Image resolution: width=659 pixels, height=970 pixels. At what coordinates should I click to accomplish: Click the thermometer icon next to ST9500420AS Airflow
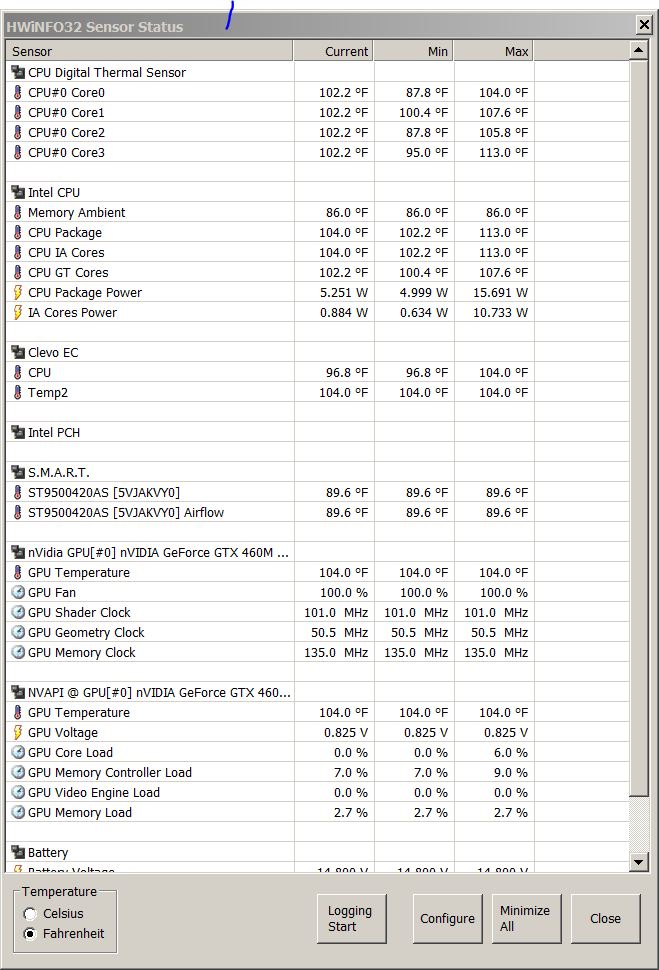tap(17, 512)
